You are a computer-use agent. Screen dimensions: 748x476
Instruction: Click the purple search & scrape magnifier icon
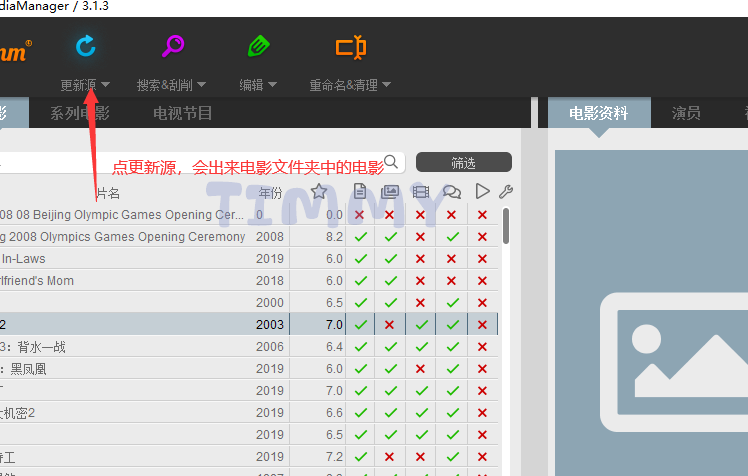coord(173,46)
